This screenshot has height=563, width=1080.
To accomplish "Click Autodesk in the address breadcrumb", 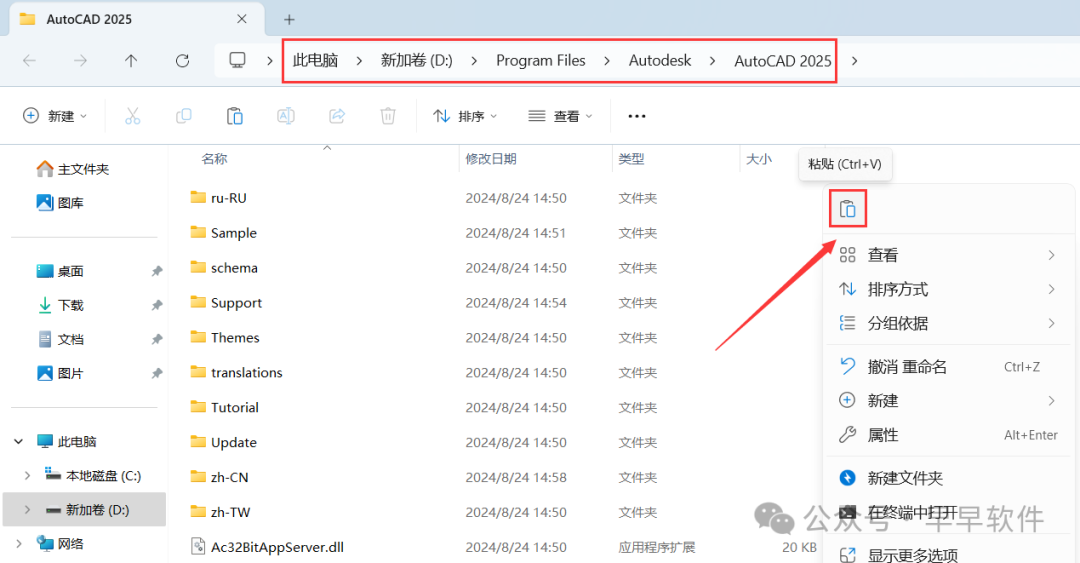I will pos(660,61).
